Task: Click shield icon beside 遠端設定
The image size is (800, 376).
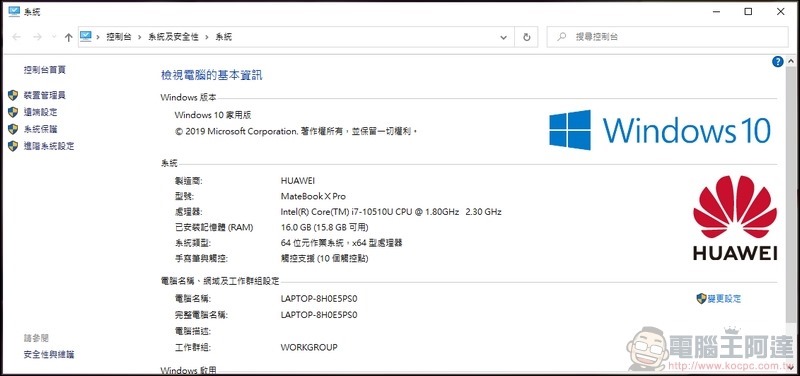Action: 13,112
